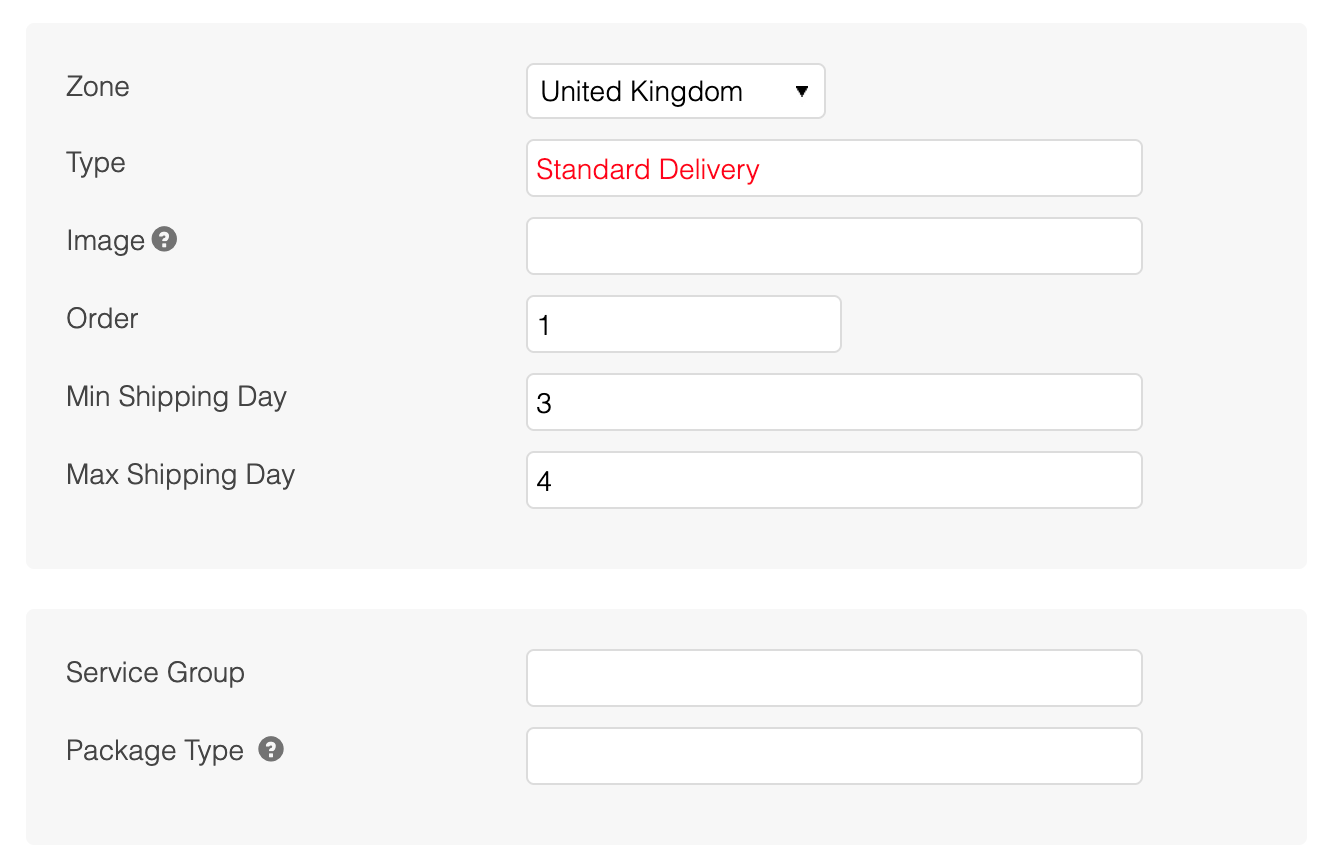This screenshot has width=1344, height=860.
Task: Click the Image label text
Action: pos(105,241)
